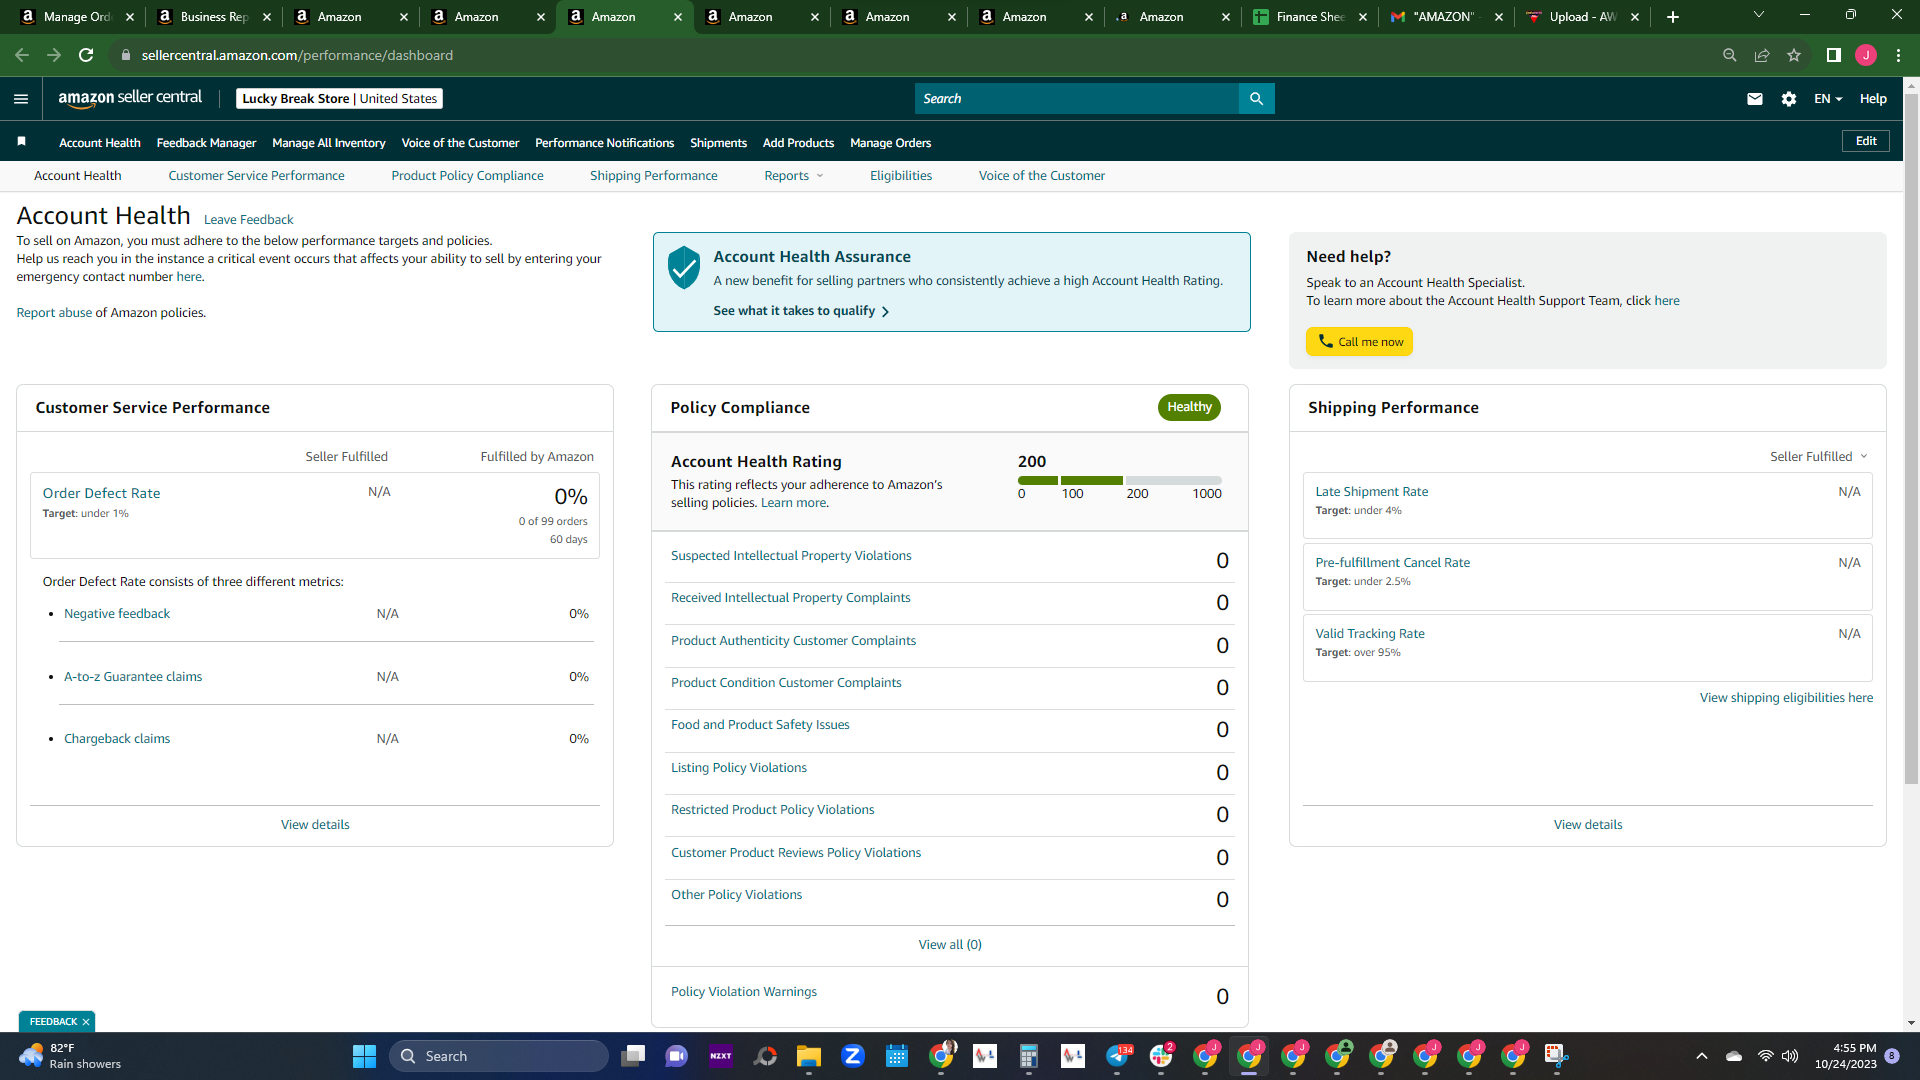Open the Windows Start menu
The width and height of the screenshot is (1920, 1080).
364,1056
